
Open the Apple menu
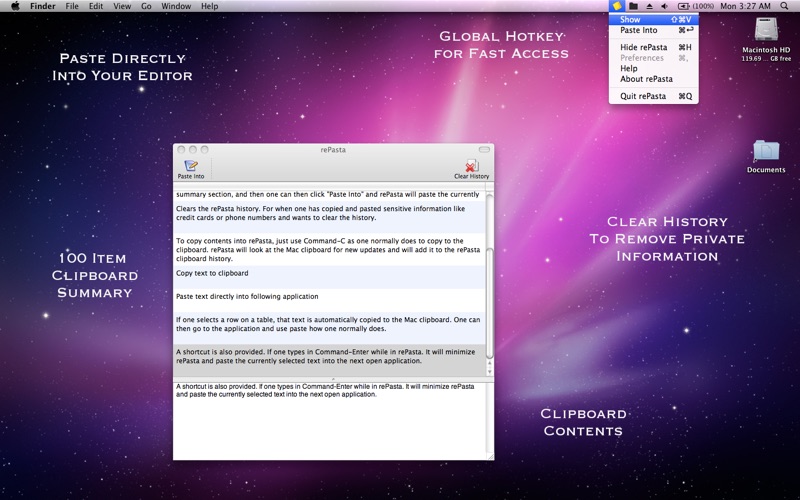click(15, 6)
